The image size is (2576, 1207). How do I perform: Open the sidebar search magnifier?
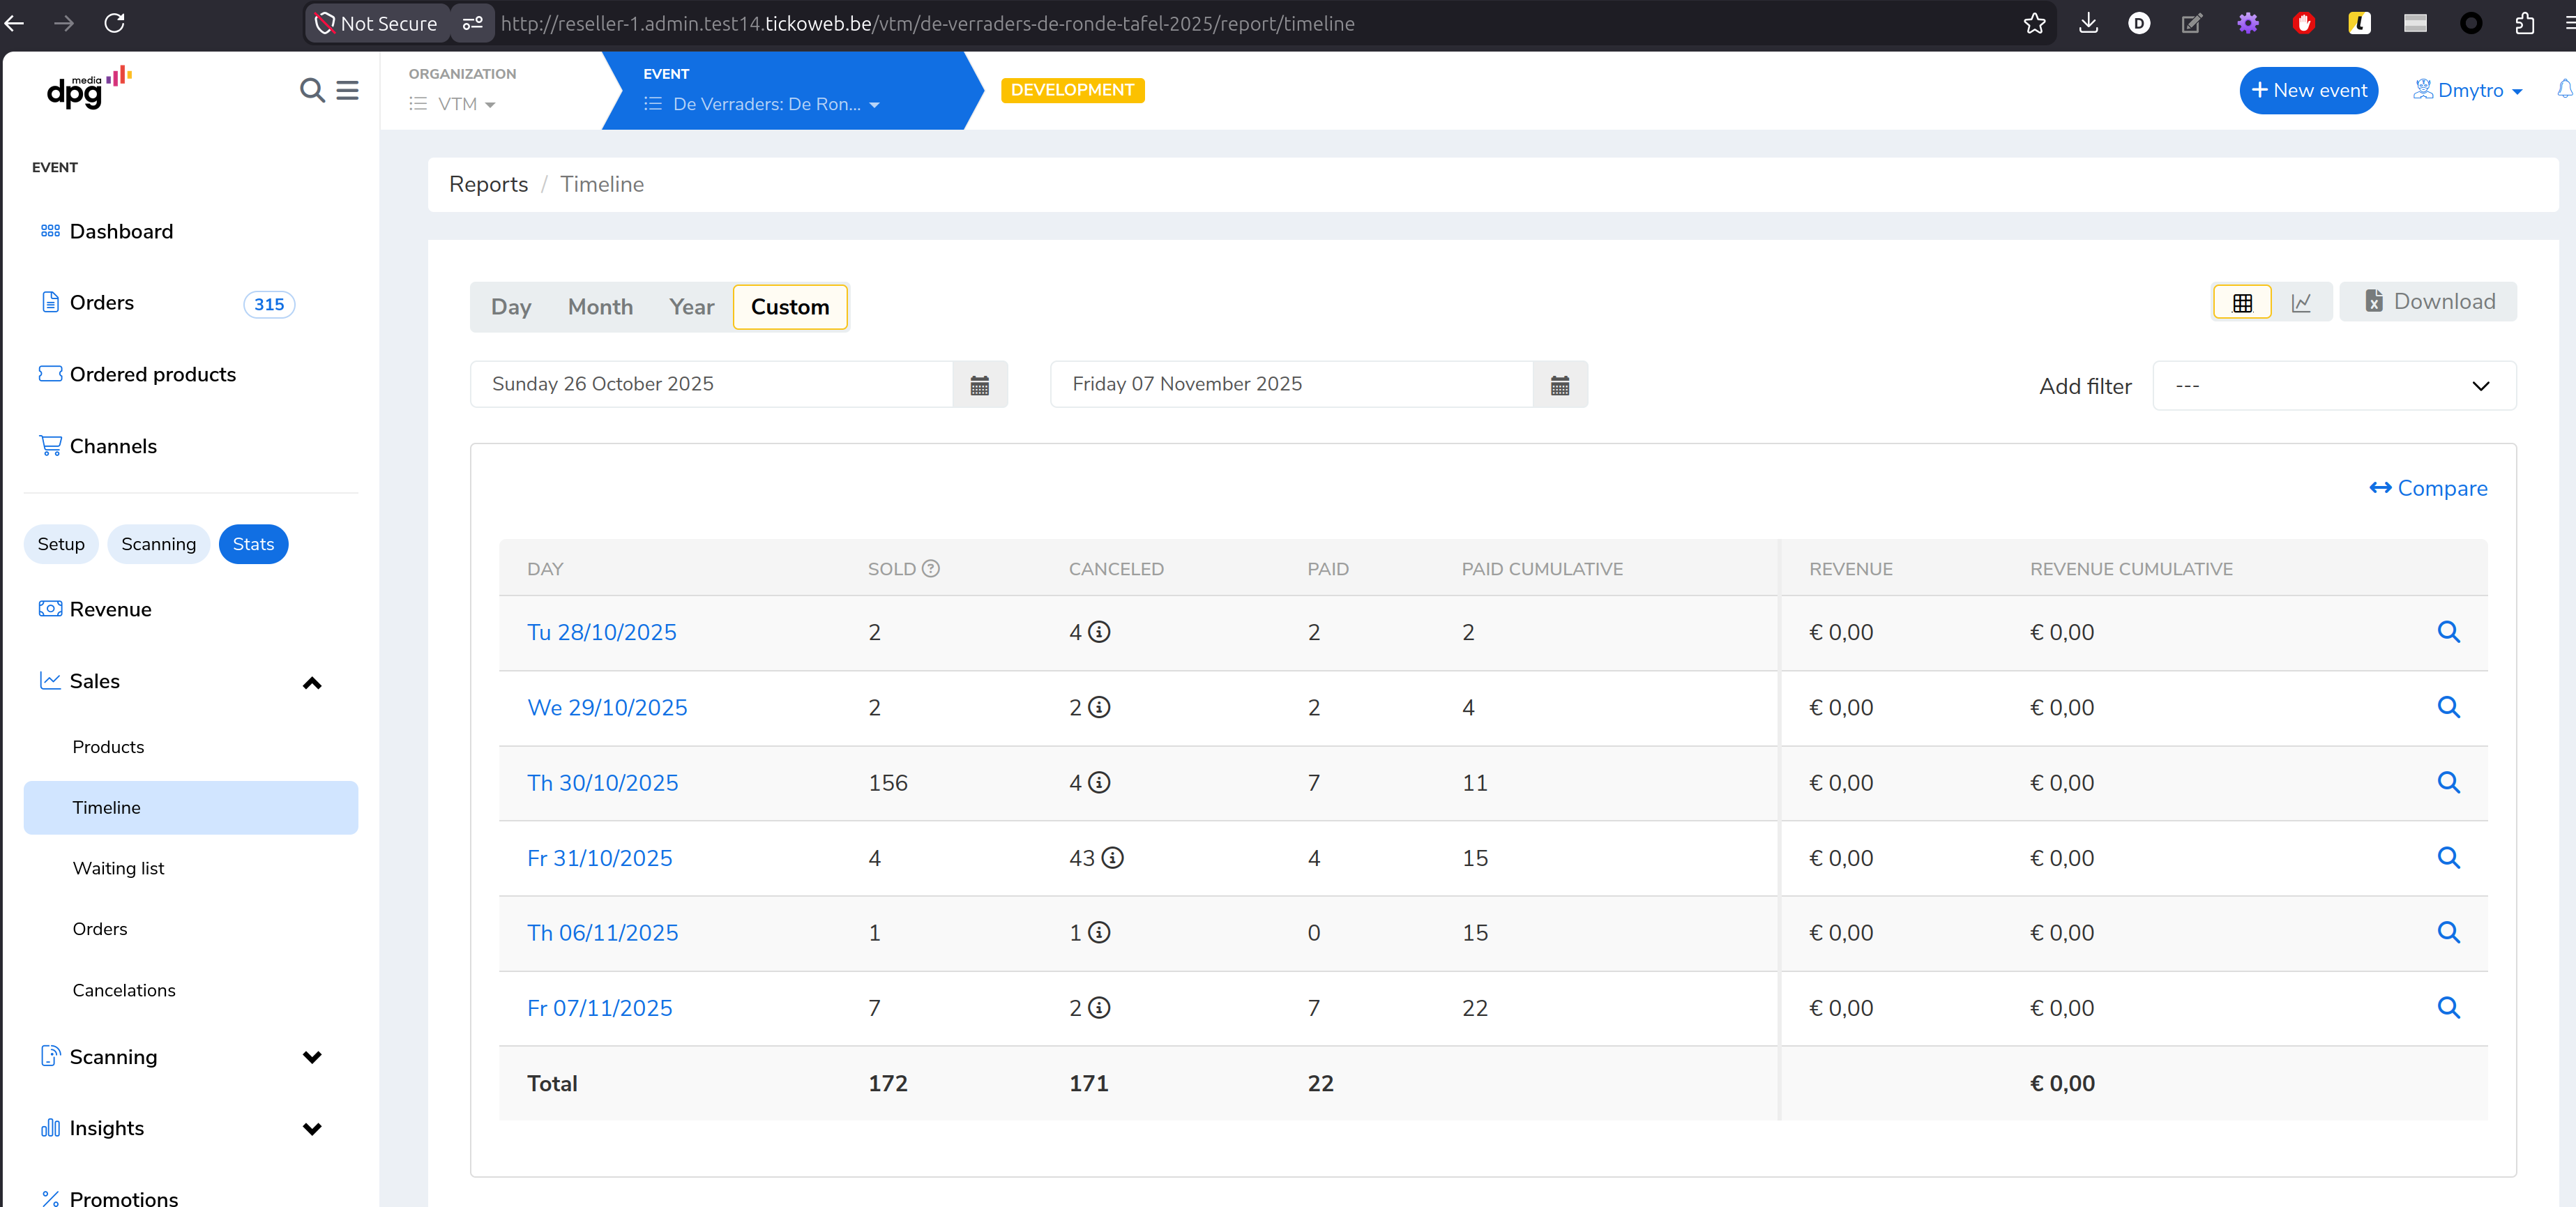pyautogui.click(x=312, y=90)
